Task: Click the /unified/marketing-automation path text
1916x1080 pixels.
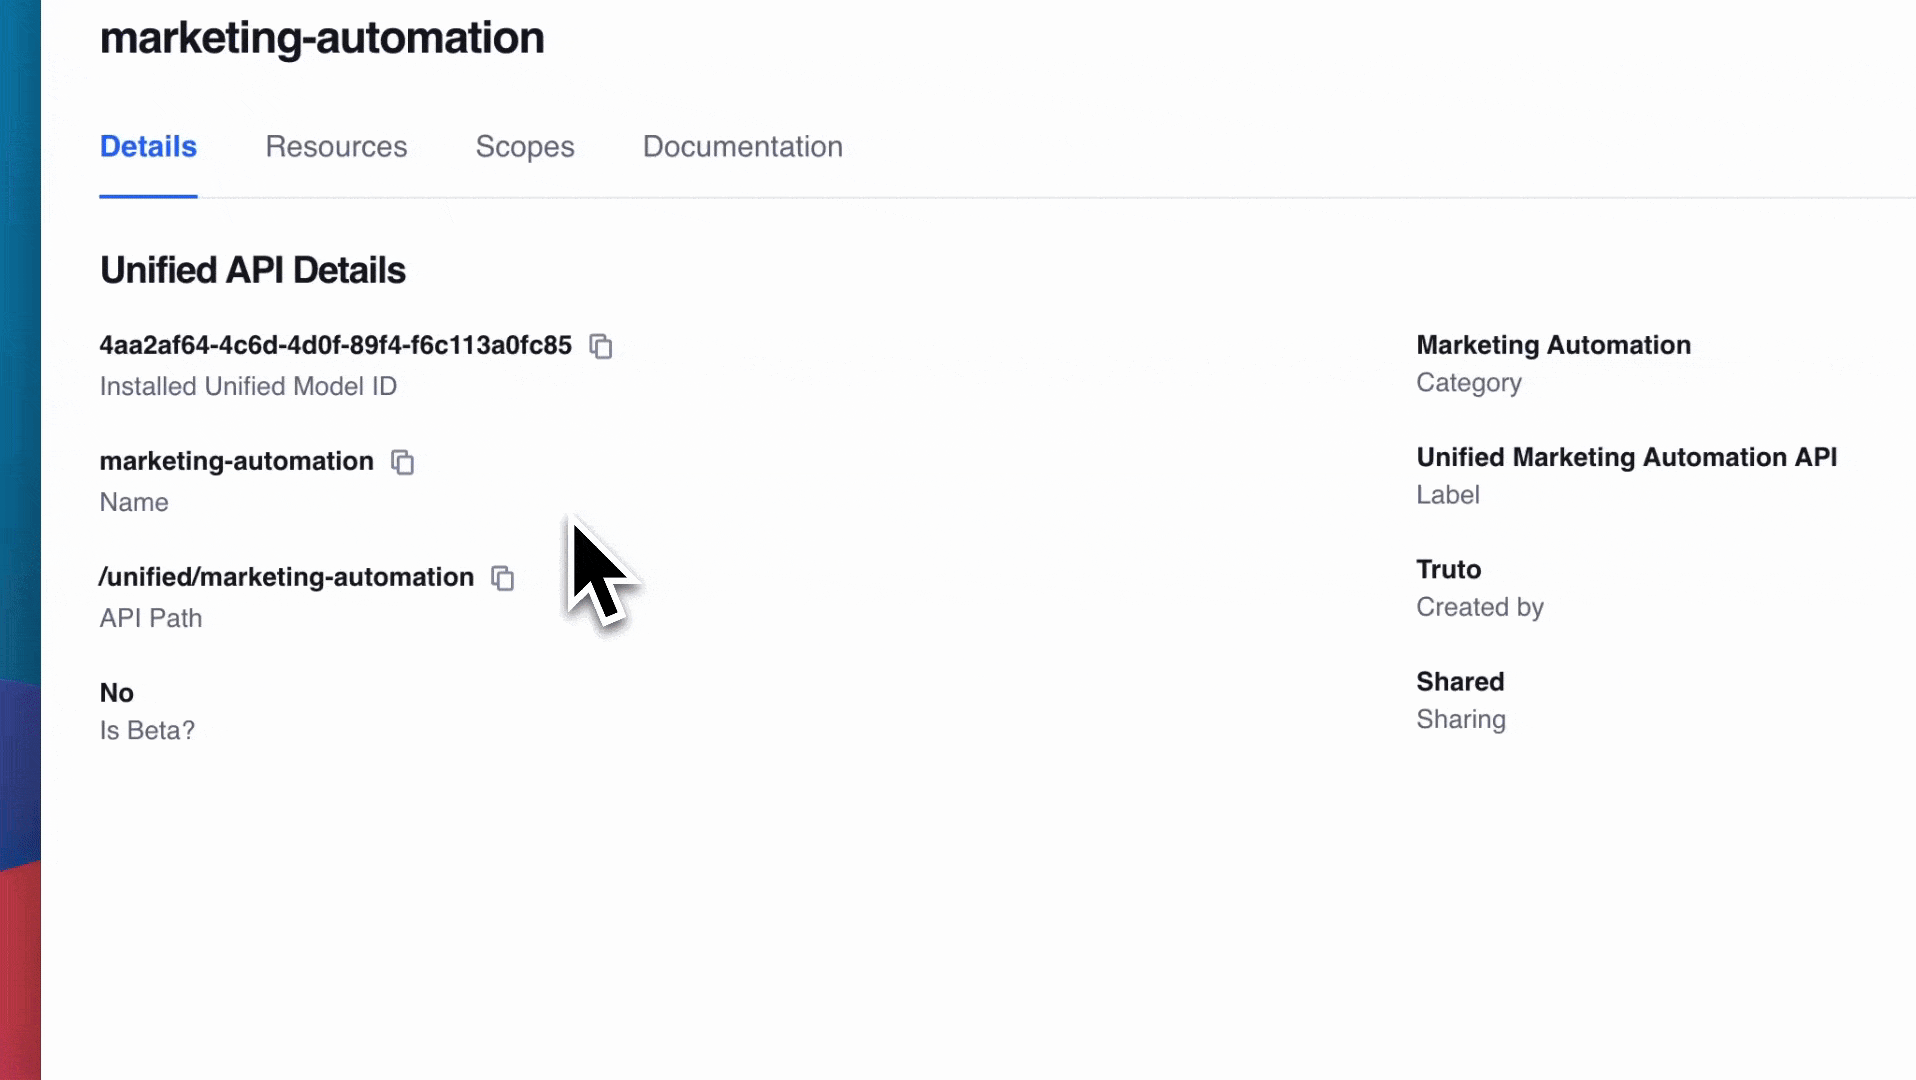Action: pos(286,577)
